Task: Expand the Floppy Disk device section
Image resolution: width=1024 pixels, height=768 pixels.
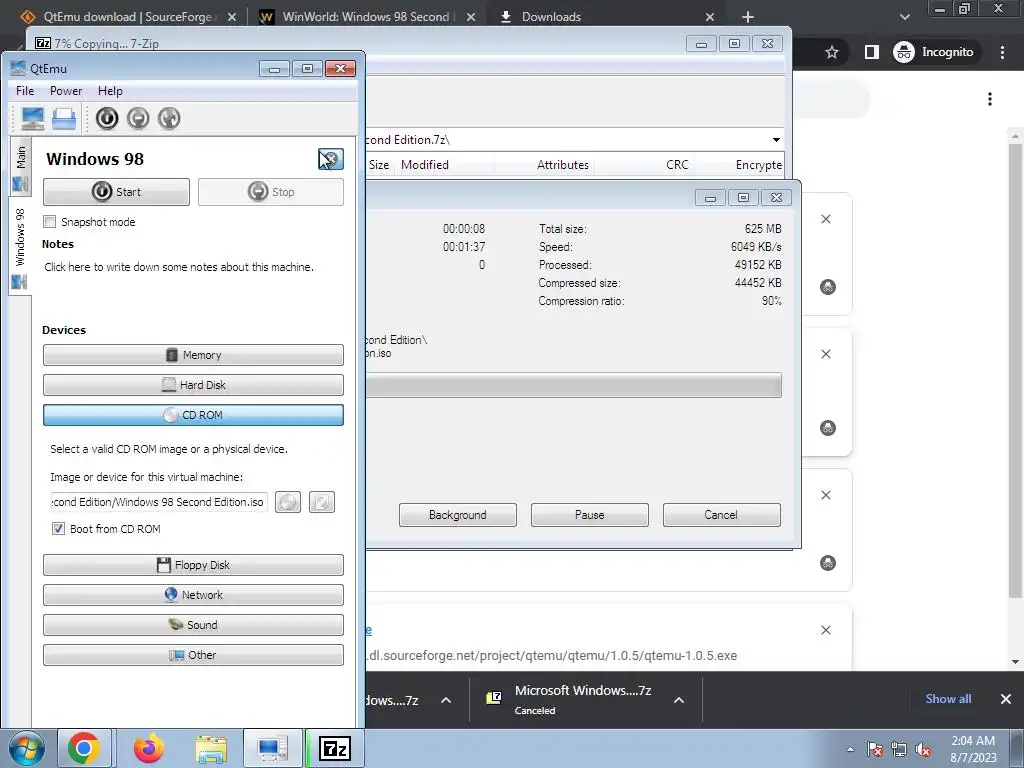Action: (x=193, y=565)
